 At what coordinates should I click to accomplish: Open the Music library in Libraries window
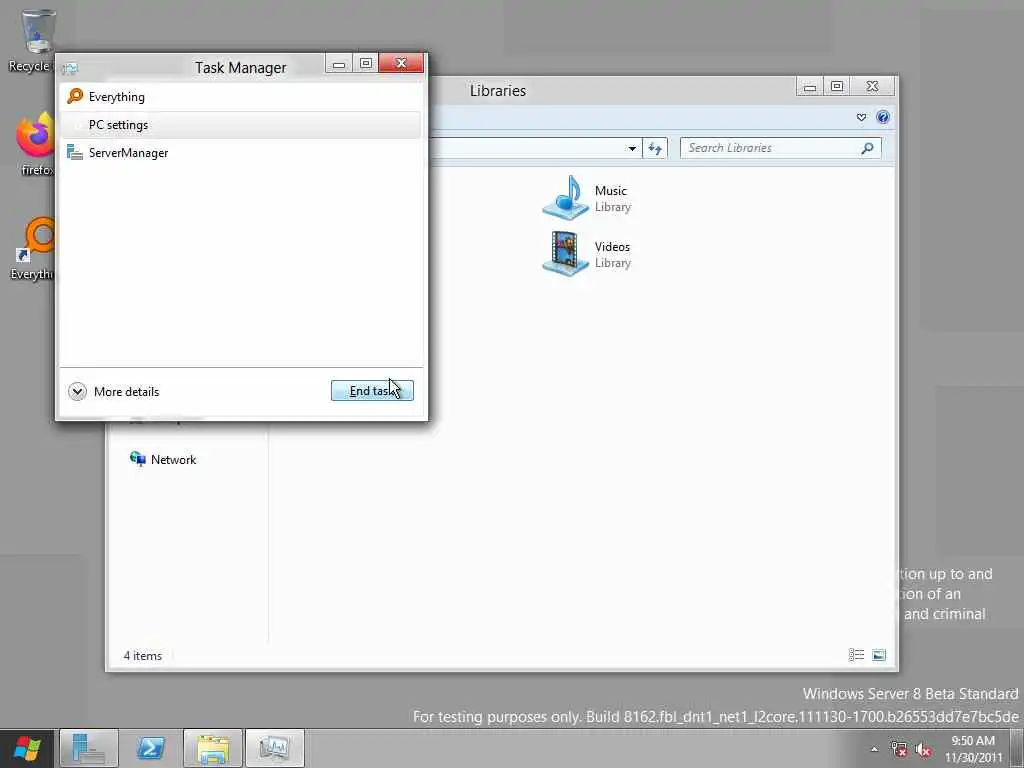(587, 198)
